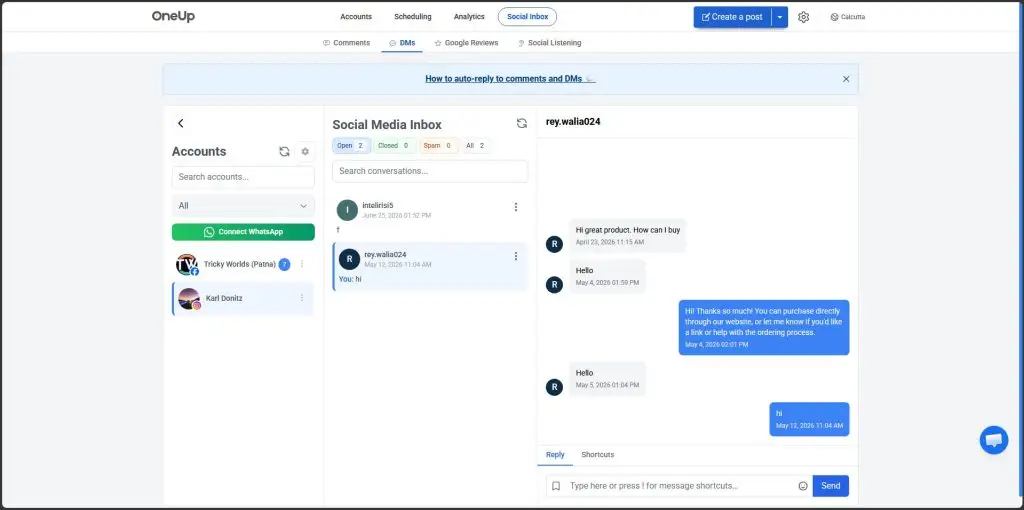Open options menu for intelirisi5 conversation
Image resolution: width=1024 pixels, height=510 pixels.
point(515,207)
